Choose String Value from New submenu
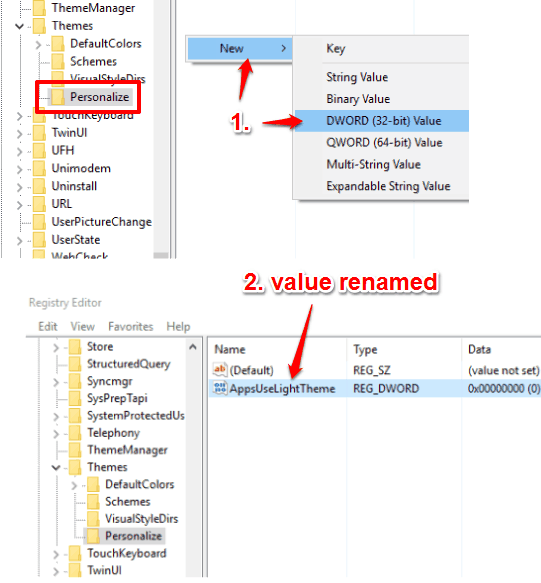Viewport: 541px width, 583px height. (357, 77)
